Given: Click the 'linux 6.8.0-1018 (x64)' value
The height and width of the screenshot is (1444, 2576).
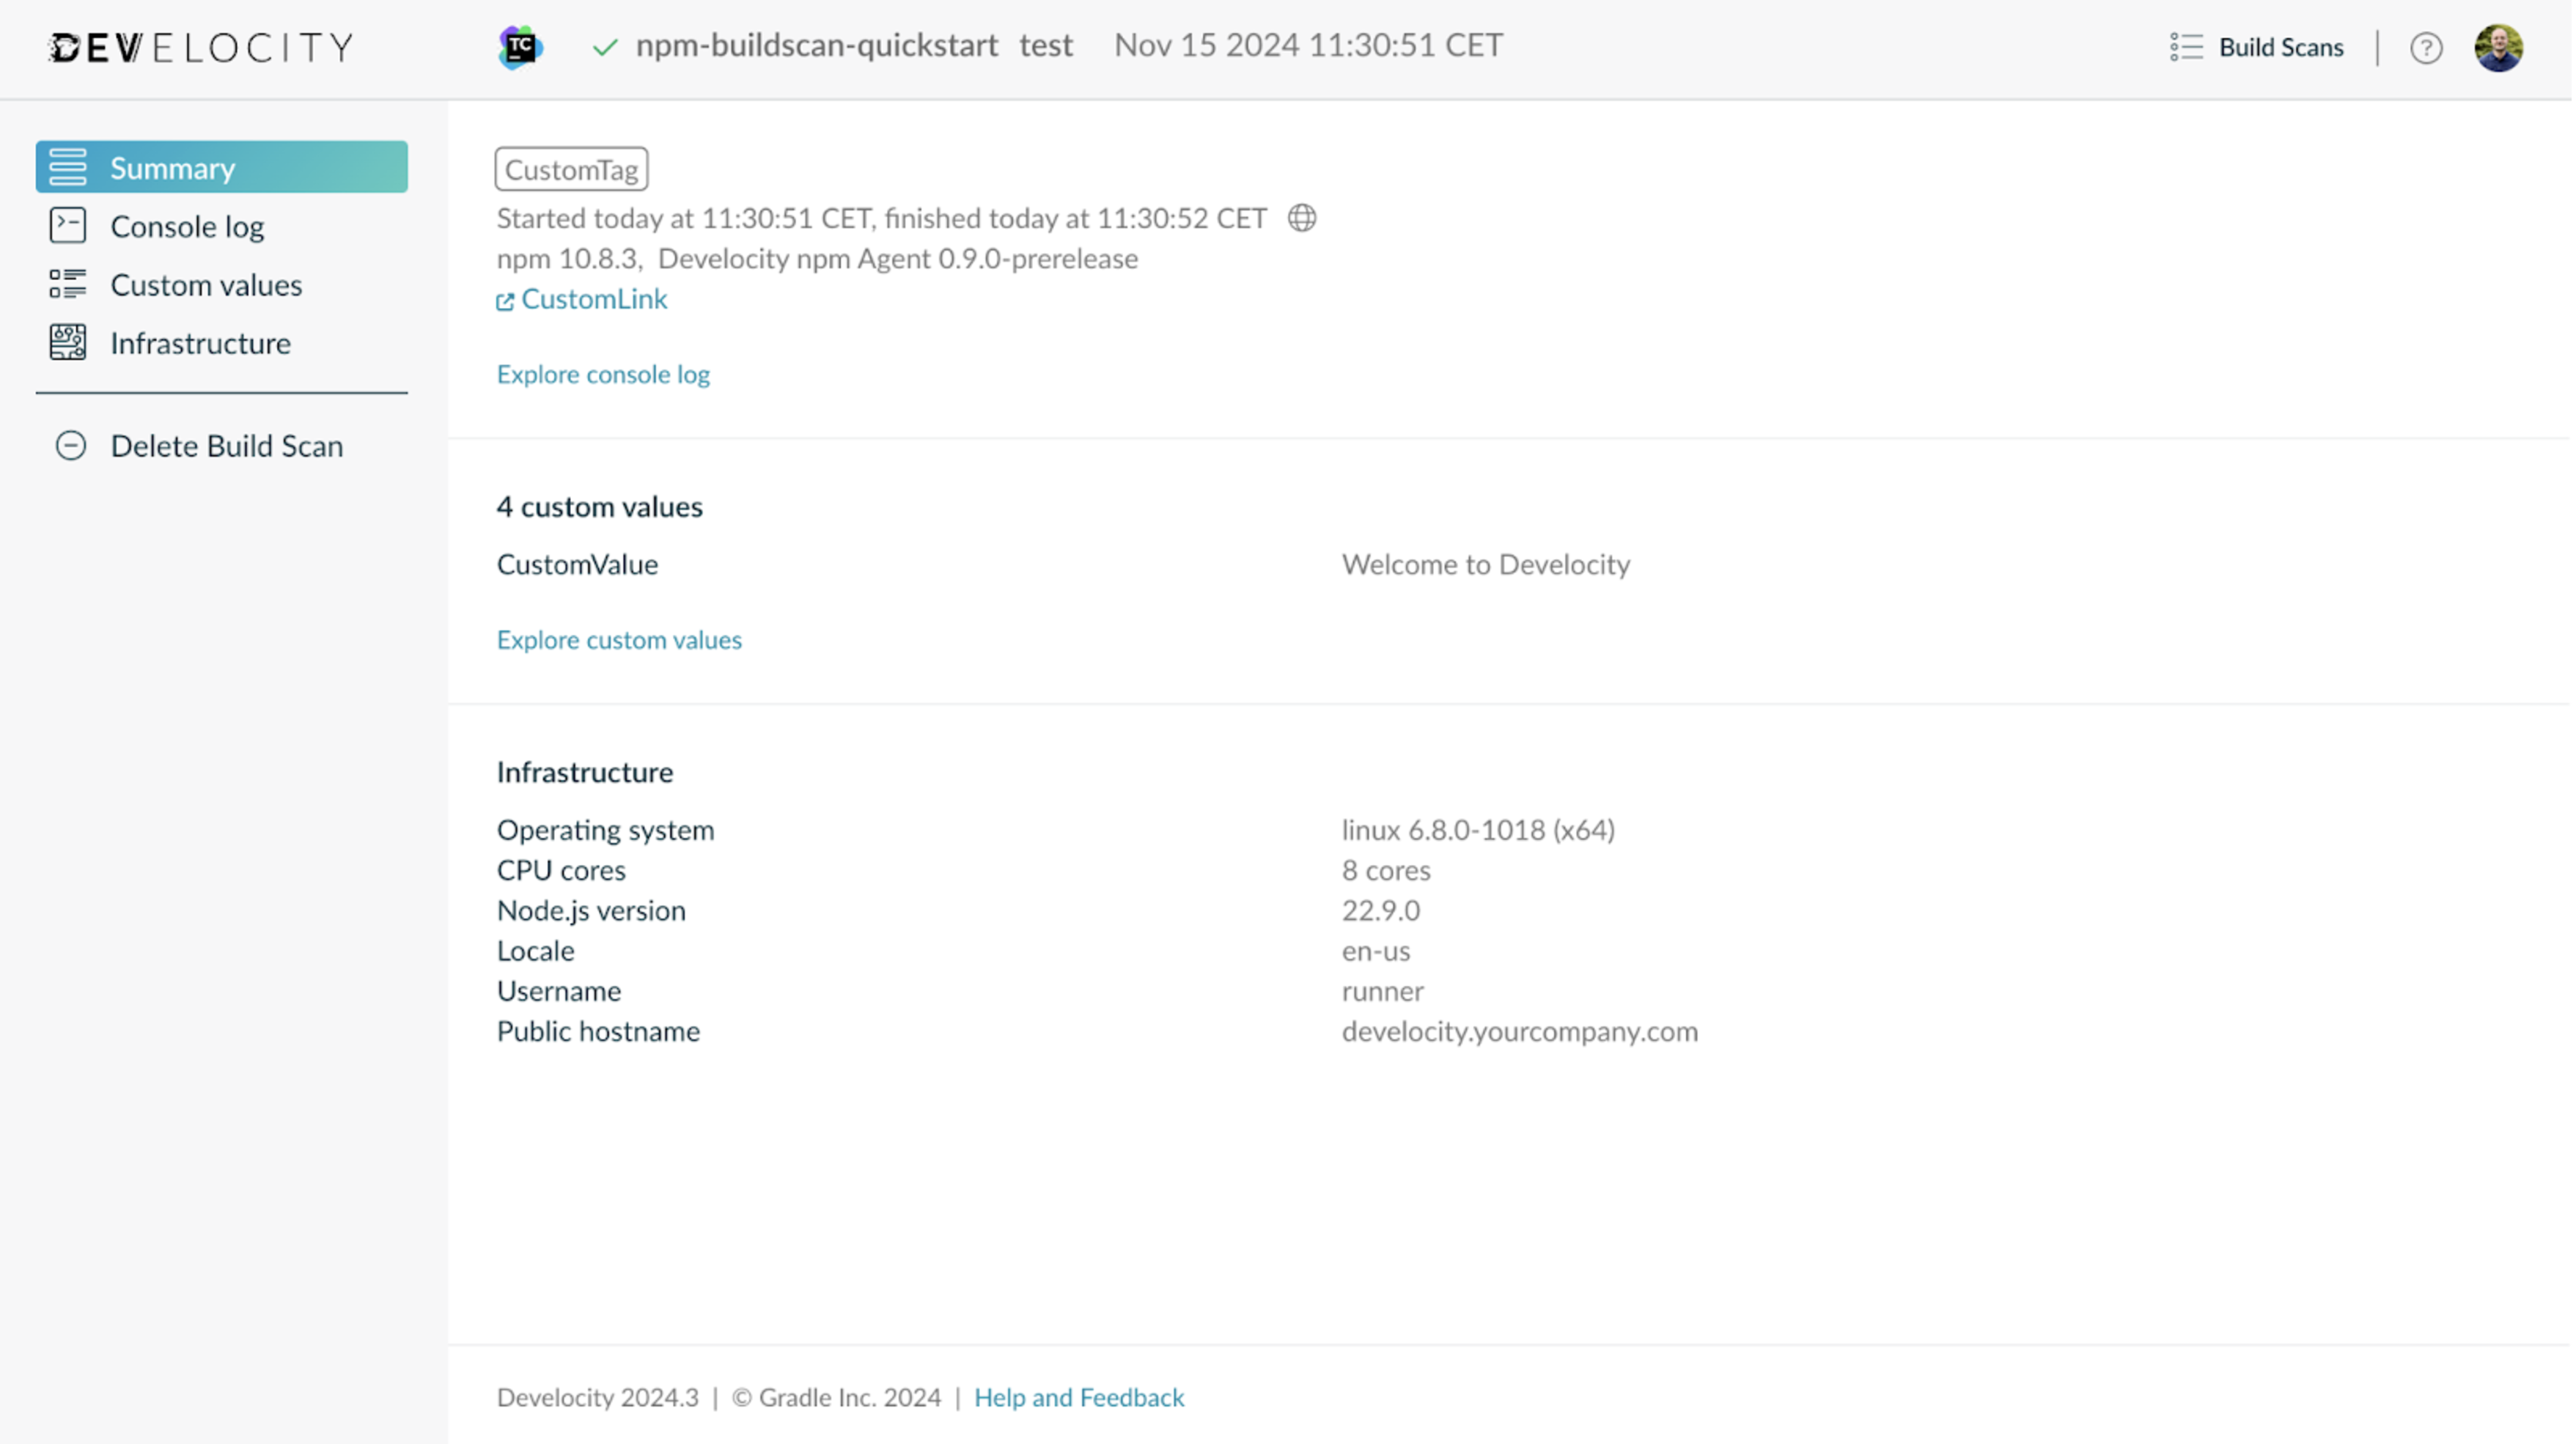Looking at the screenshot, I should coord(1478,830).
